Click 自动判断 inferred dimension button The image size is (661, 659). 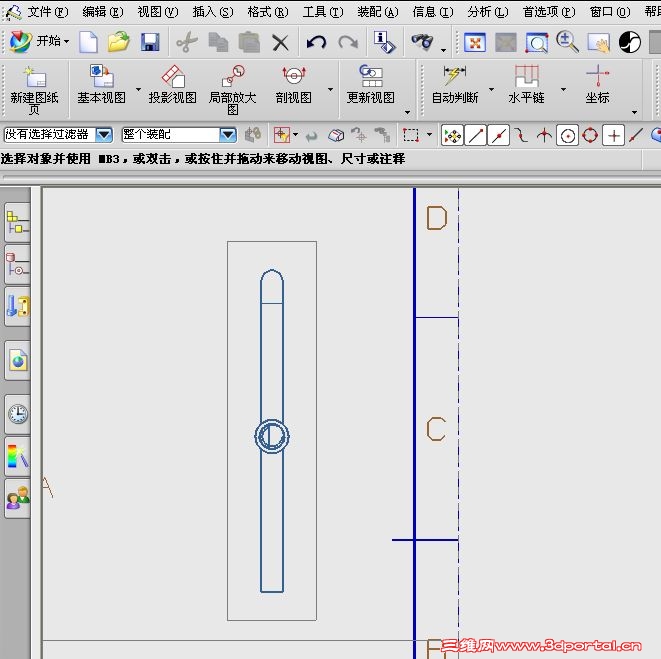coord(455,84)
